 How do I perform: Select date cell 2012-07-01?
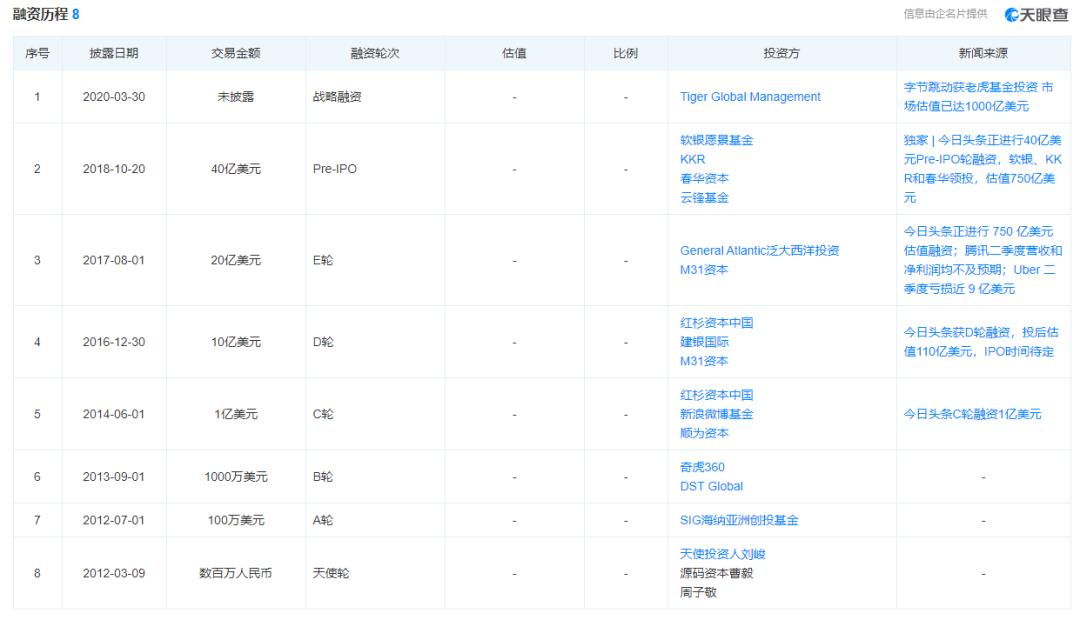(114, 521)
